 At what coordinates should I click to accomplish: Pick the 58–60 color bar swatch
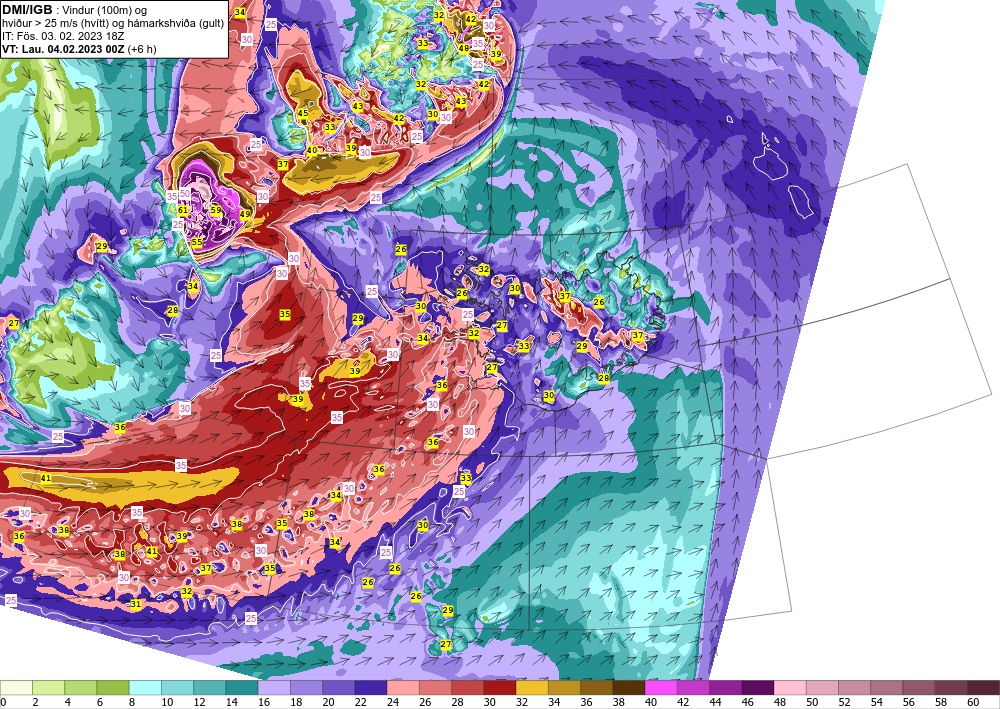point(952,687)
